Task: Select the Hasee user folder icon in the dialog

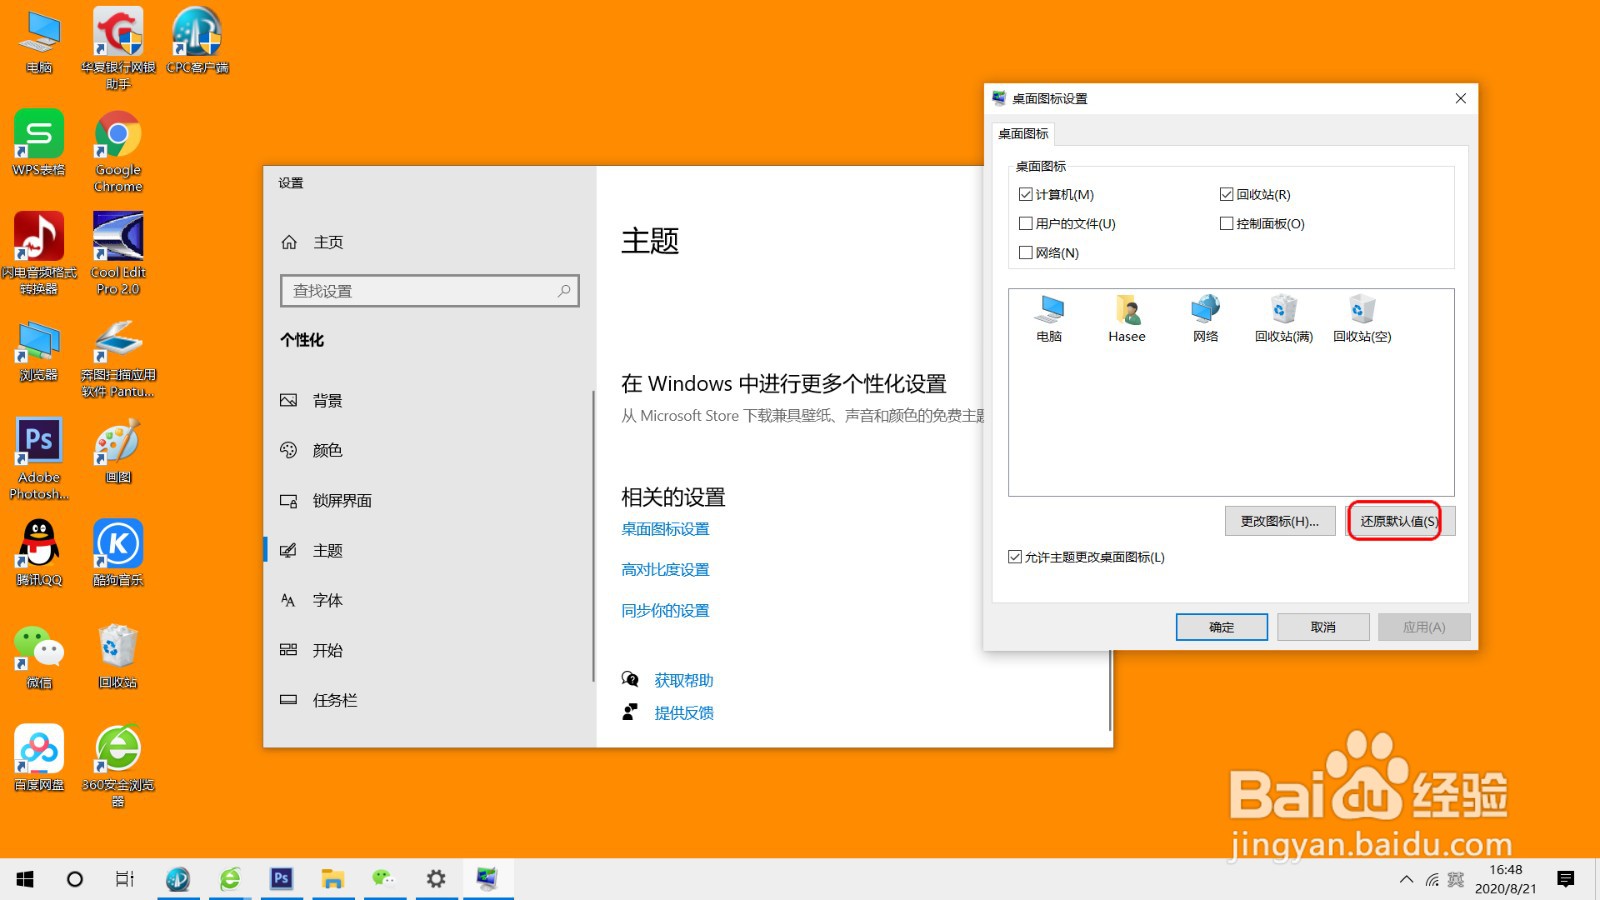Action: tap(1128, 318)
